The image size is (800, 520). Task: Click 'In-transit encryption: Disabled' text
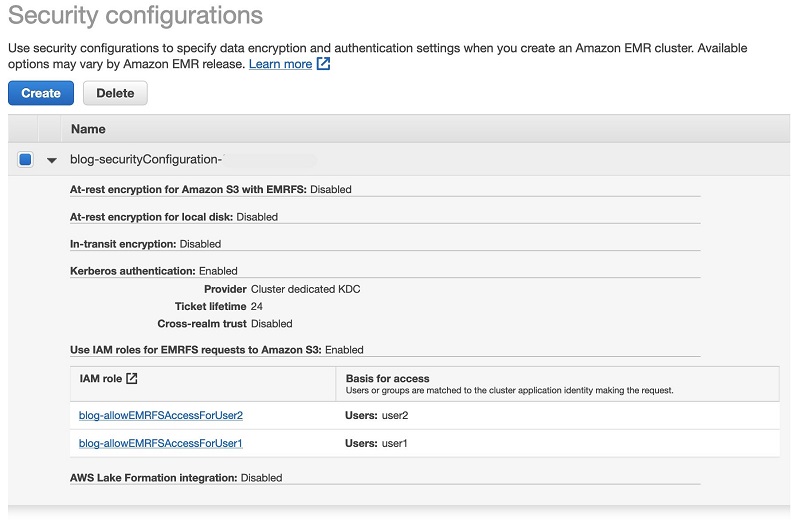tap(145, 244)
